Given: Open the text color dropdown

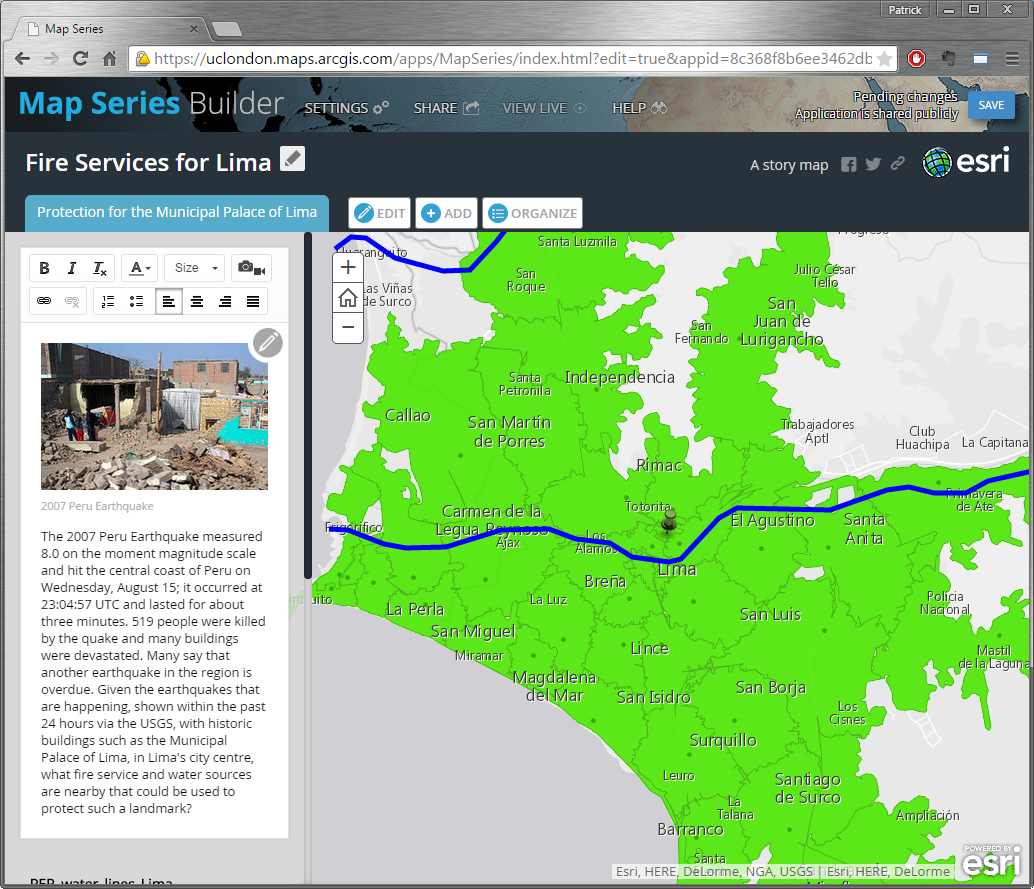Looking at the screenshot, I should coord(140,268).
